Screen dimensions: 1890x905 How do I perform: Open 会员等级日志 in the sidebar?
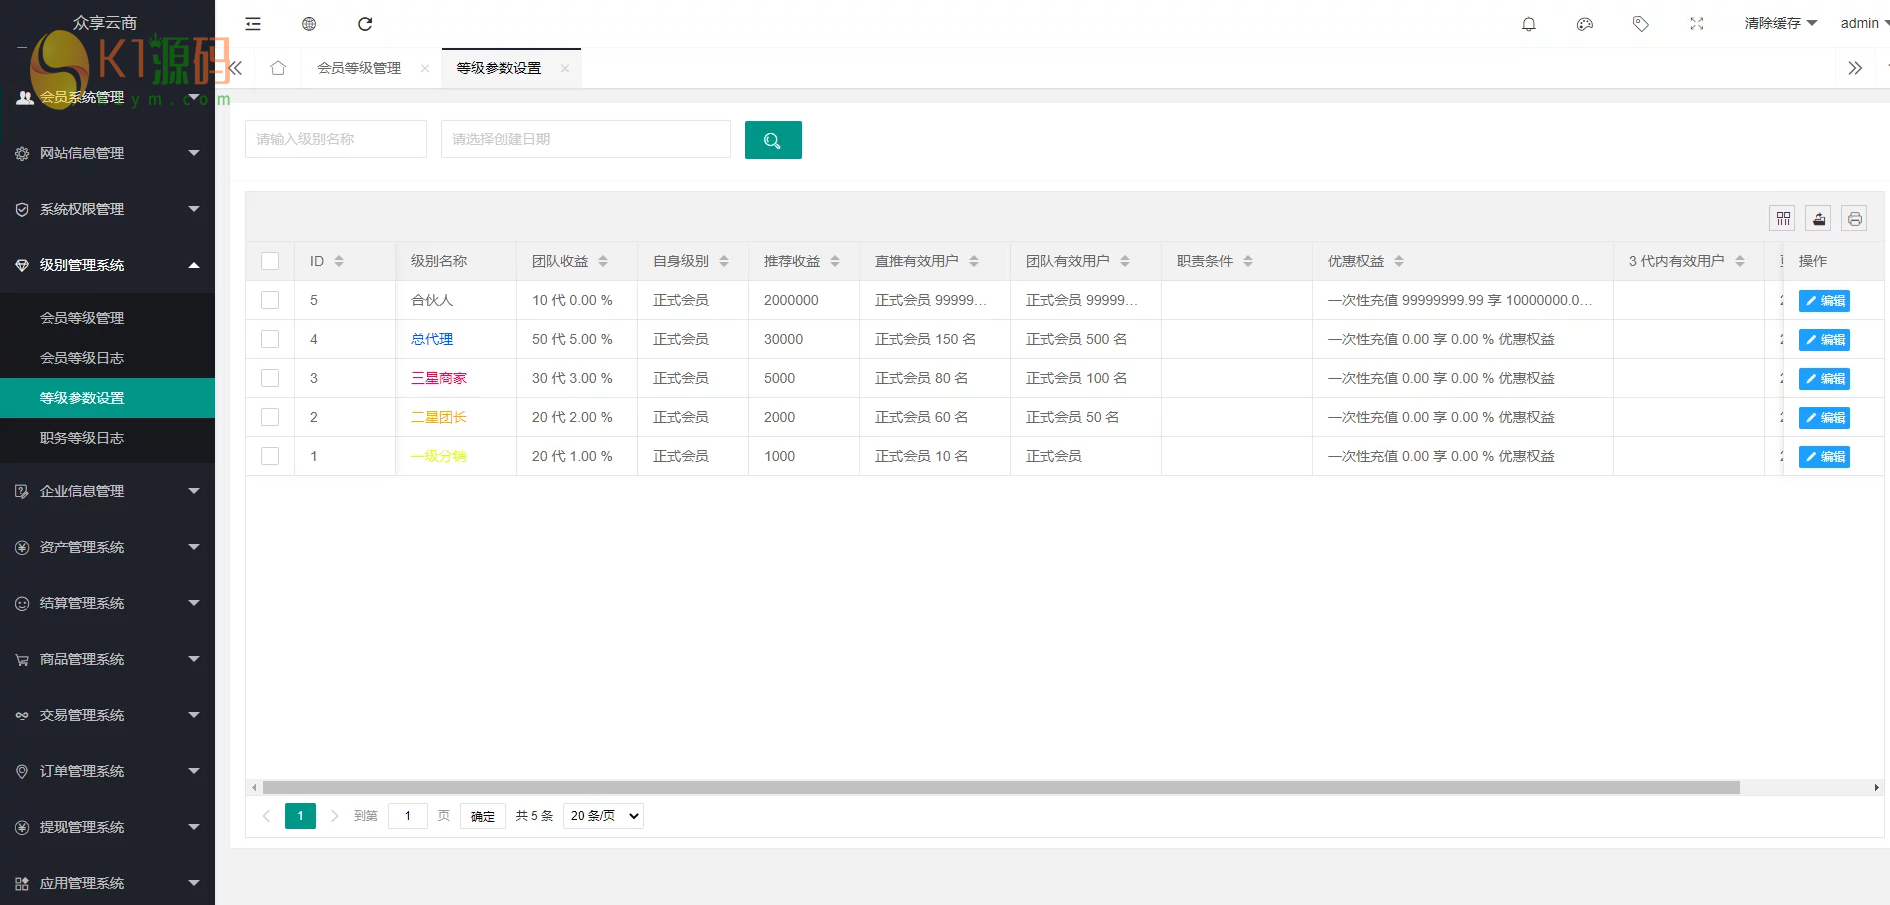point(82,358)
